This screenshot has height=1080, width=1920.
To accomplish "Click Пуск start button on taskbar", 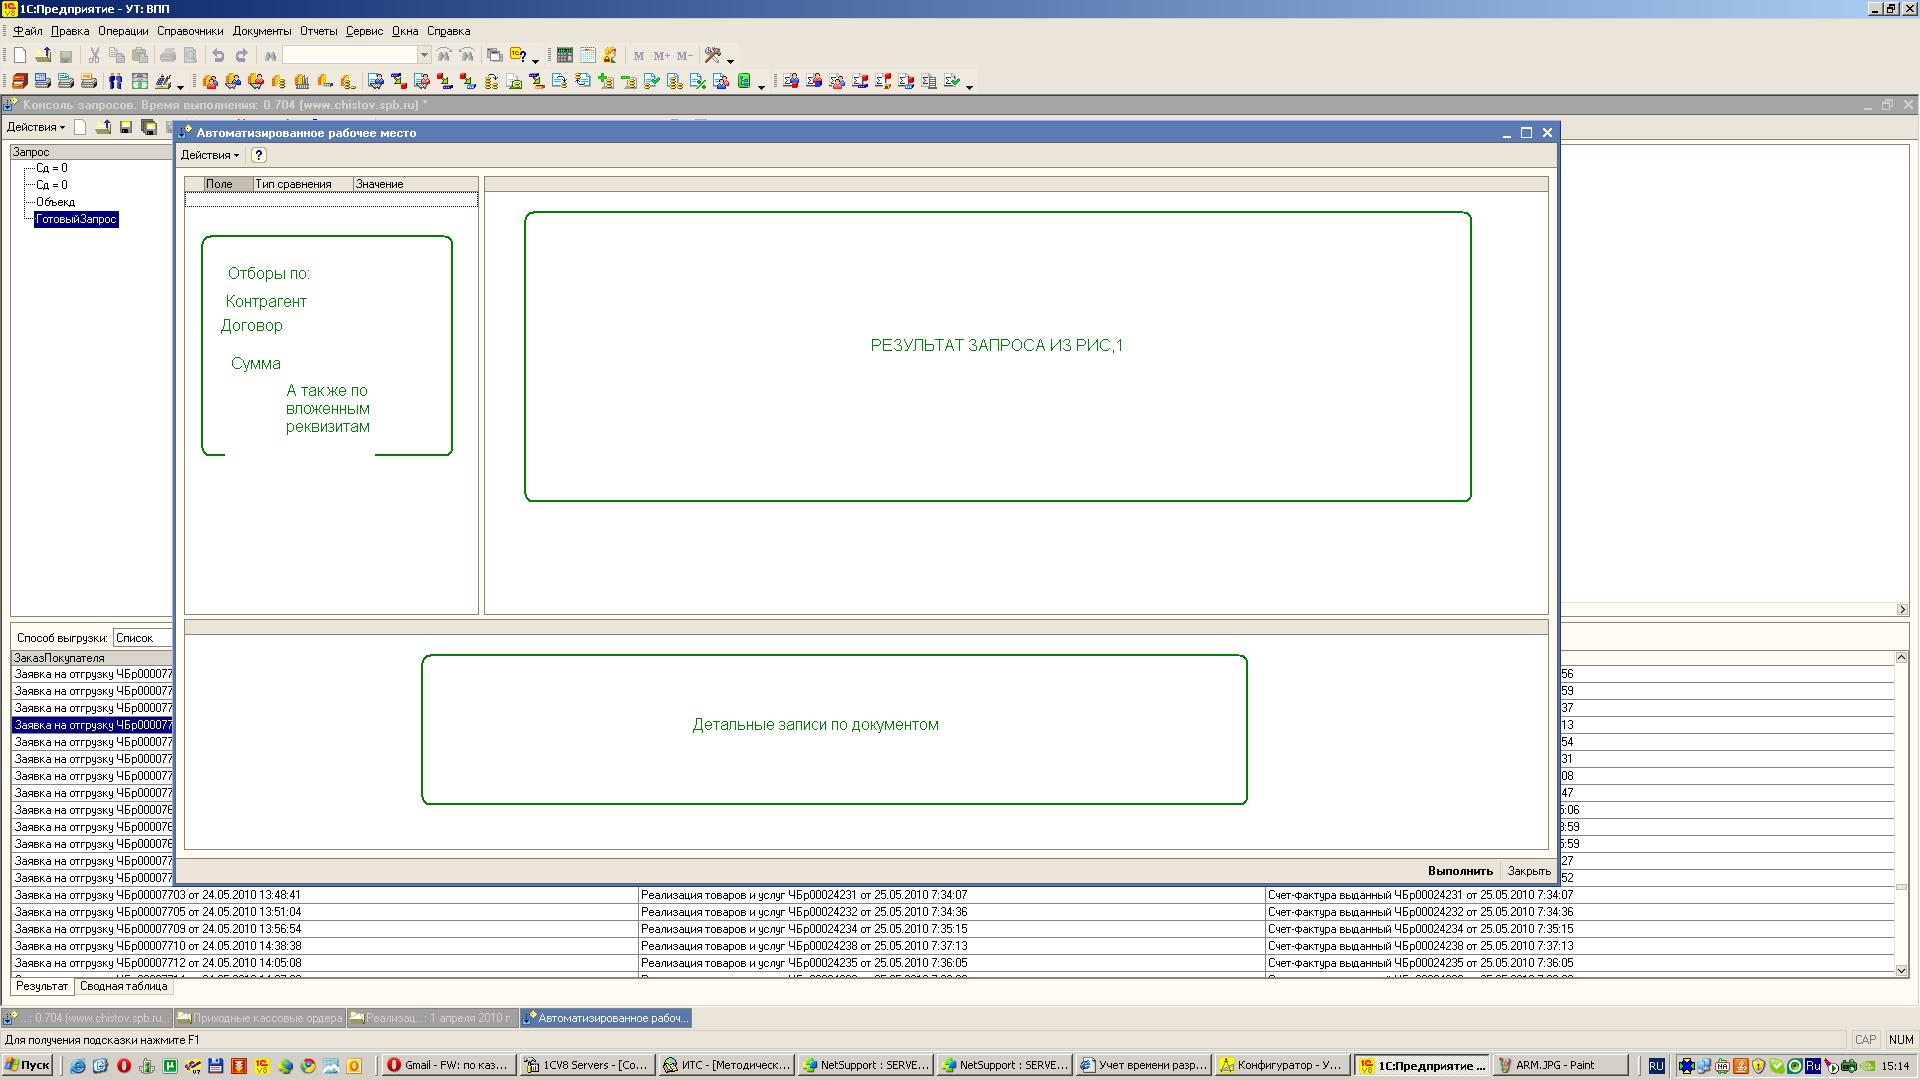I will tap(27, 1065).
